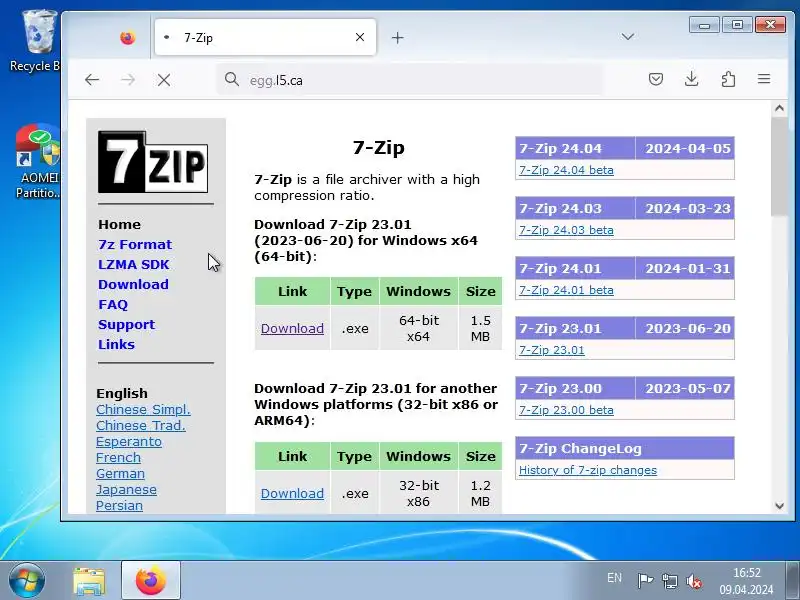Click the network tray icon
The image size is (800, 600).
669,581
